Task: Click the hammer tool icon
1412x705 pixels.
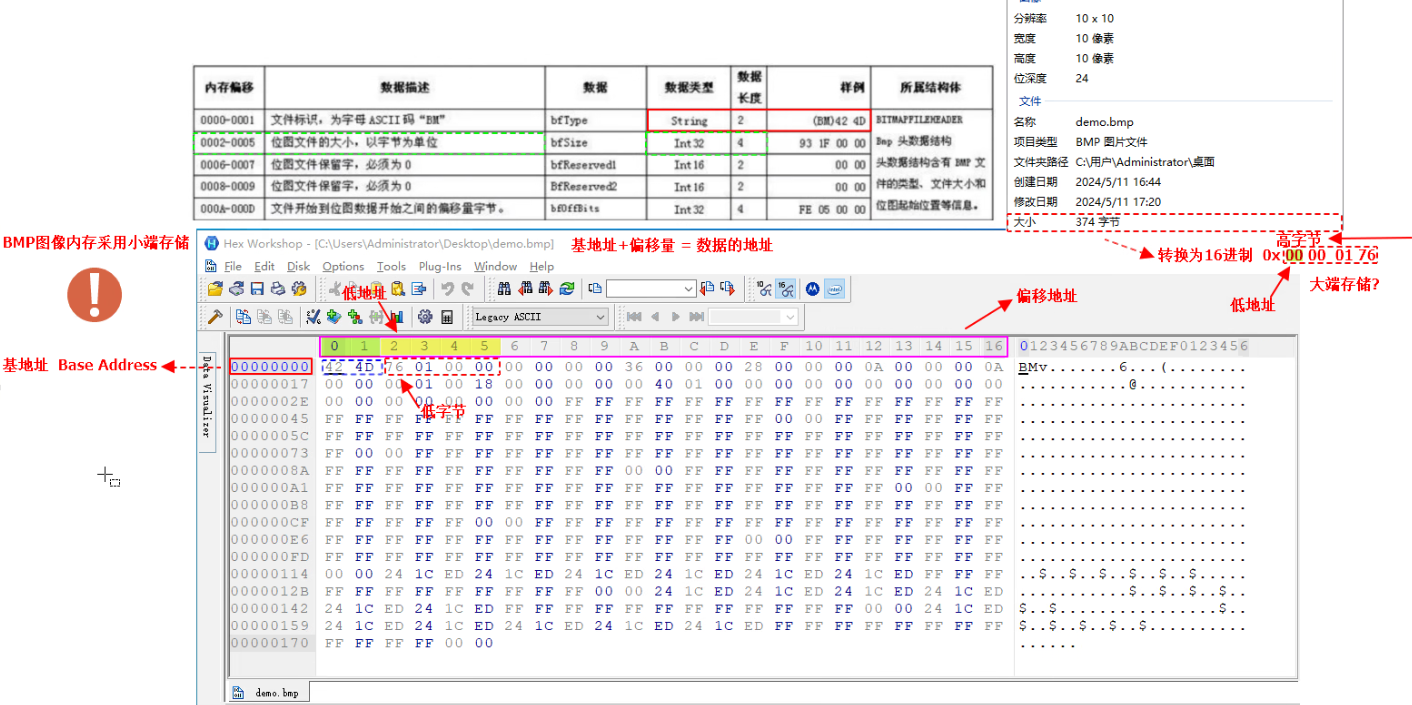Action: pos(215,317)
